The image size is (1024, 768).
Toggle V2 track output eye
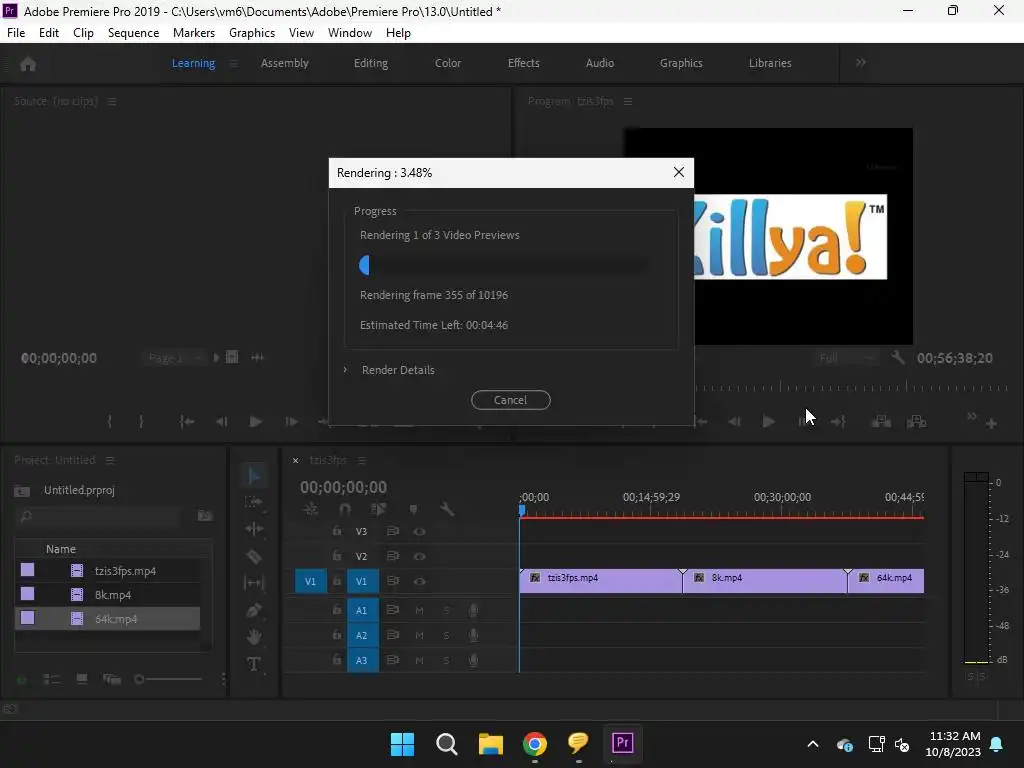420,556
